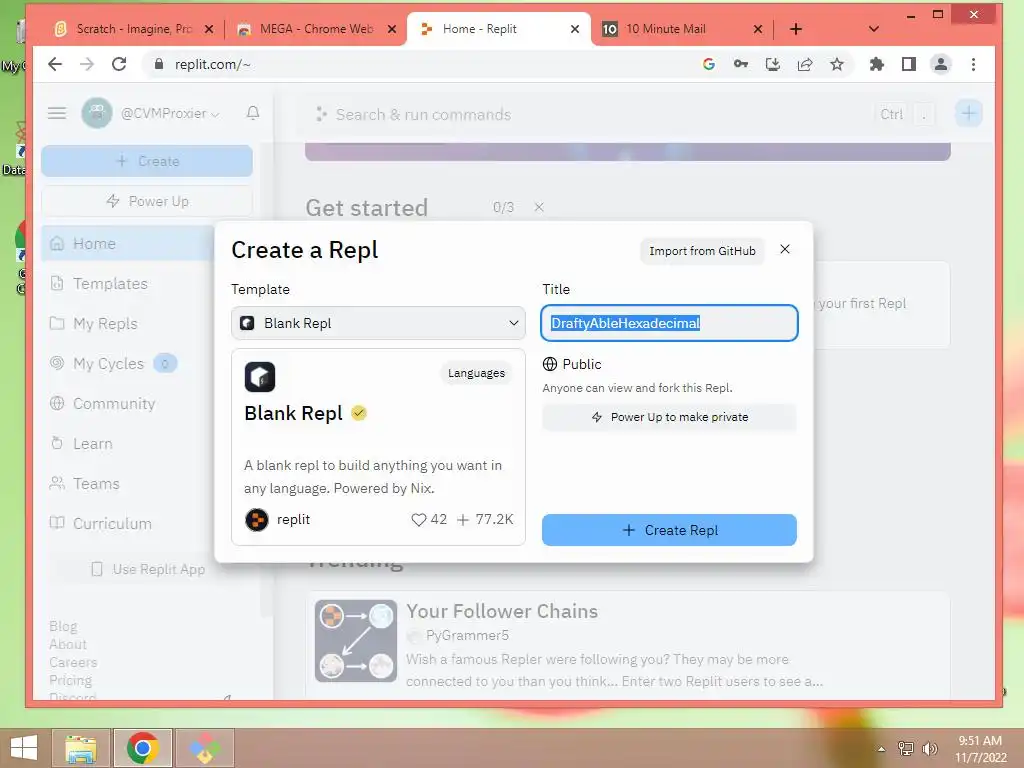
Task: Click the Create Repl button
Action: coord(669,530)
